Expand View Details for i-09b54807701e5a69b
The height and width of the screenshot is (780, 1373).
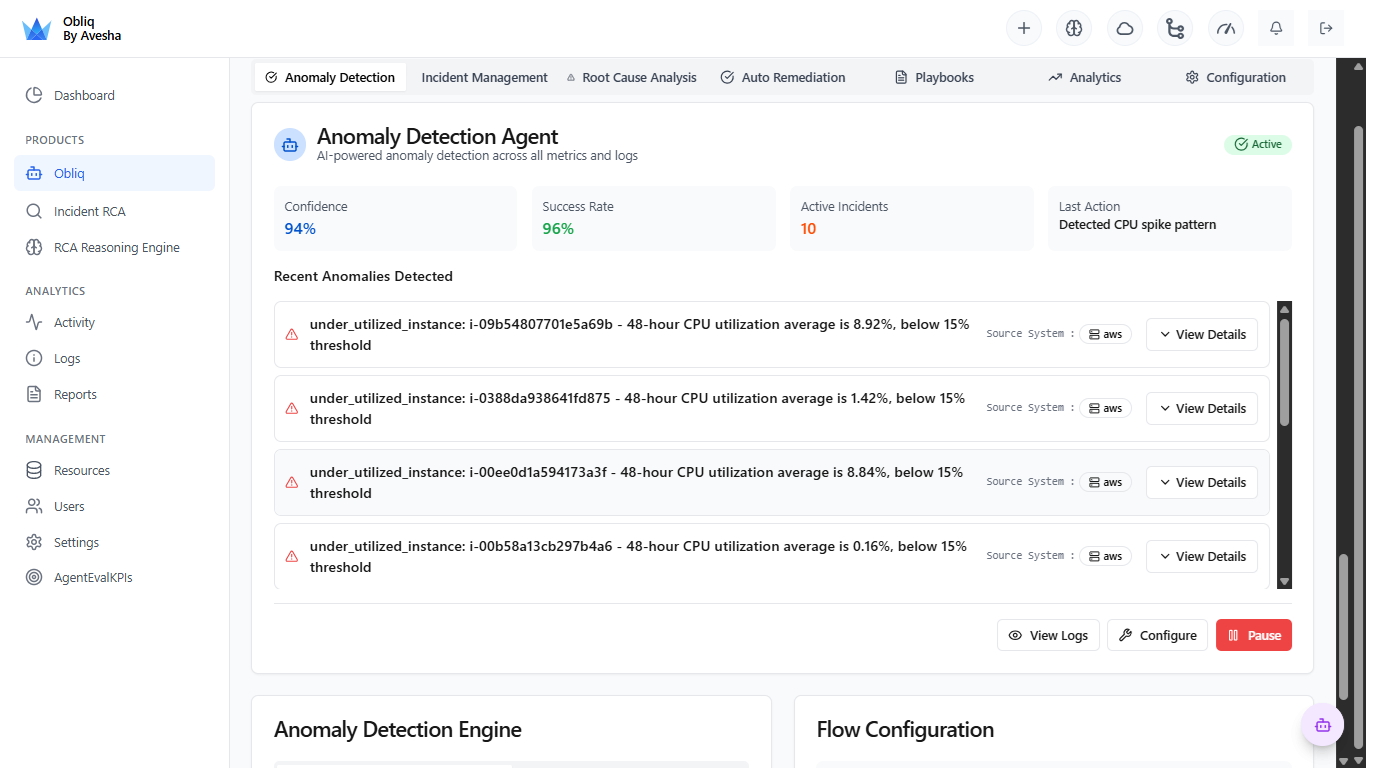(x=1202, y=335)
